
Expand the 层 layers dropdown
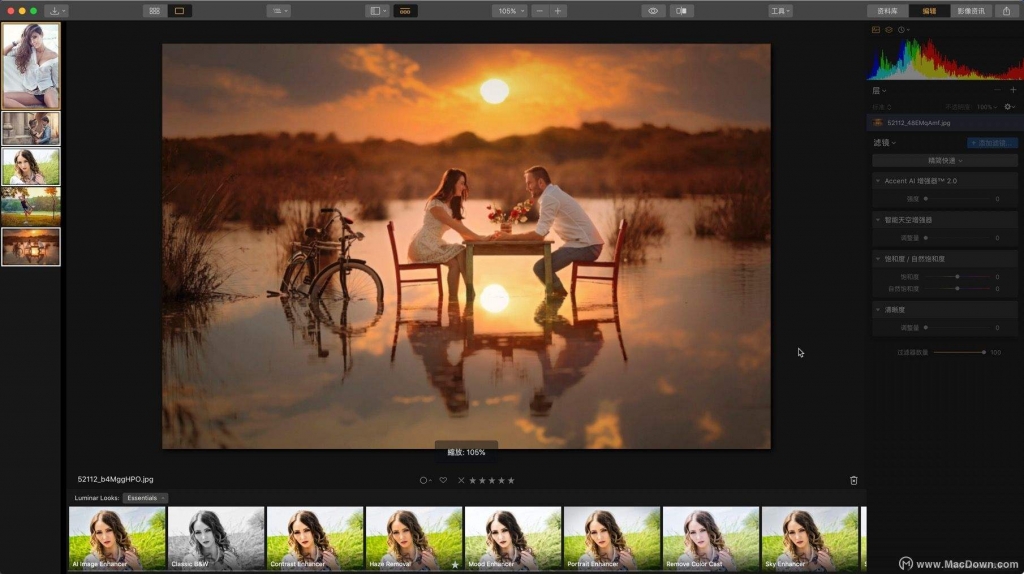(879, 90)
